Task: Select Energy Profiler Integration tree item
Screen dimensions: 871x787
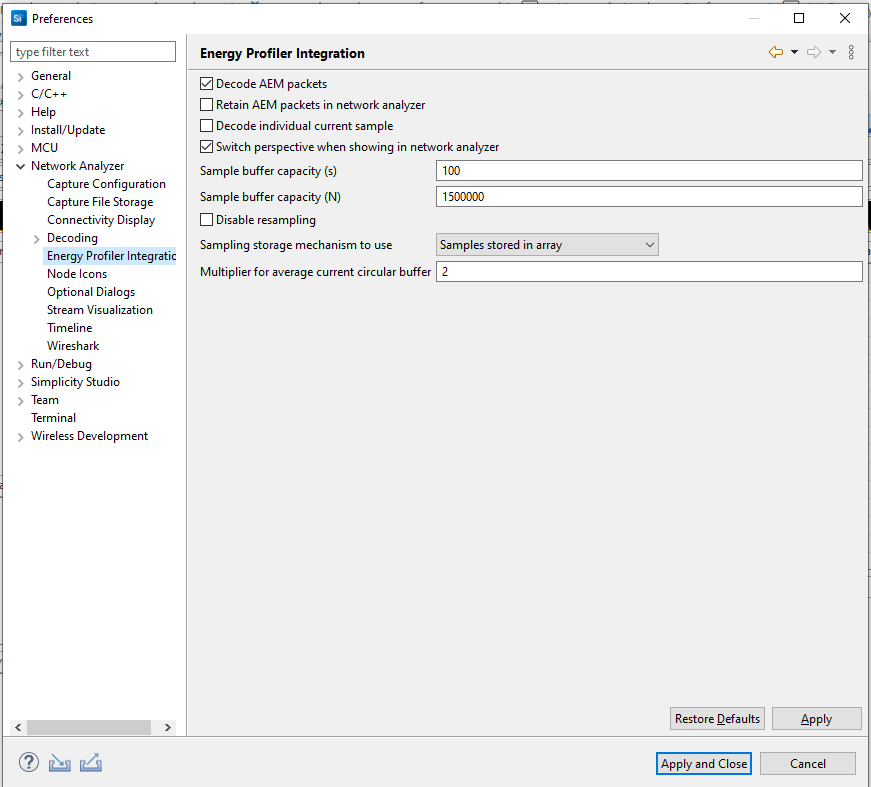Action: point(111,255)
